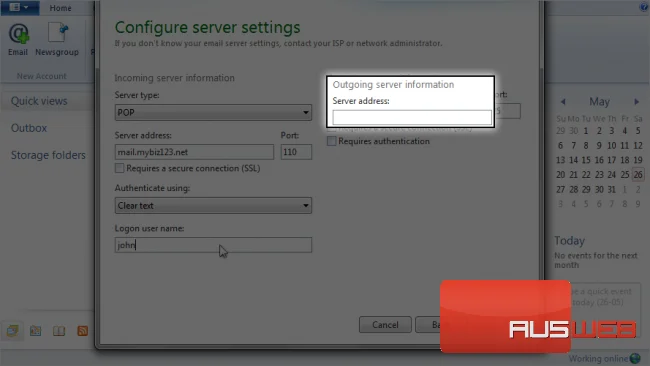Open the RSS Feeds orange icon
The image size is (650, 366).
coord(82,330)
